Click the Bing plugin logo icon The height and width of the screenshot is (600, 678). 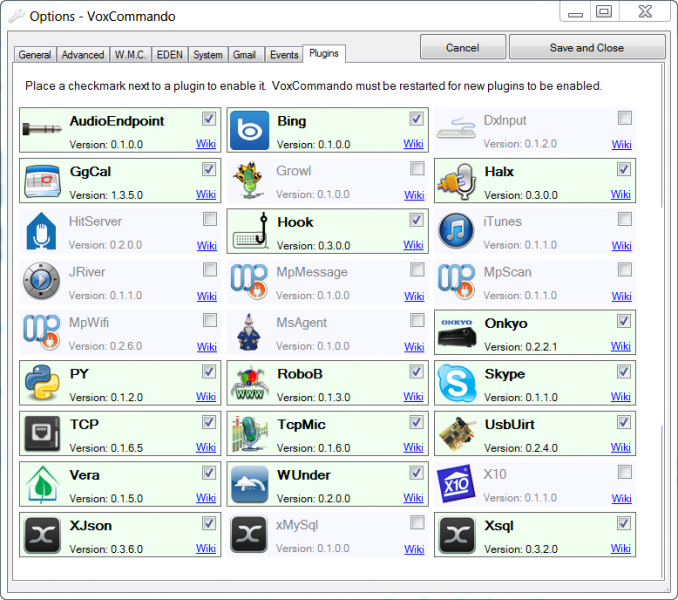[x=249, y=130]
